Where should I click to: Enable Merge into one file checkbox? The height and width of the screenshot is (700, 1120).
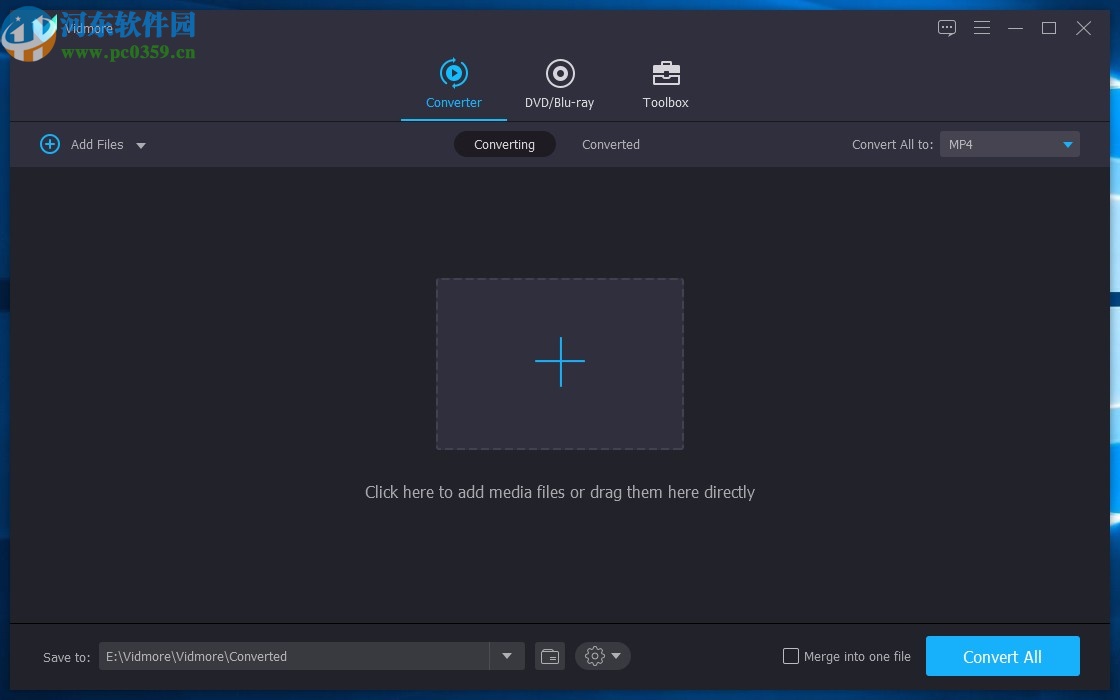(x=791, y=656)
